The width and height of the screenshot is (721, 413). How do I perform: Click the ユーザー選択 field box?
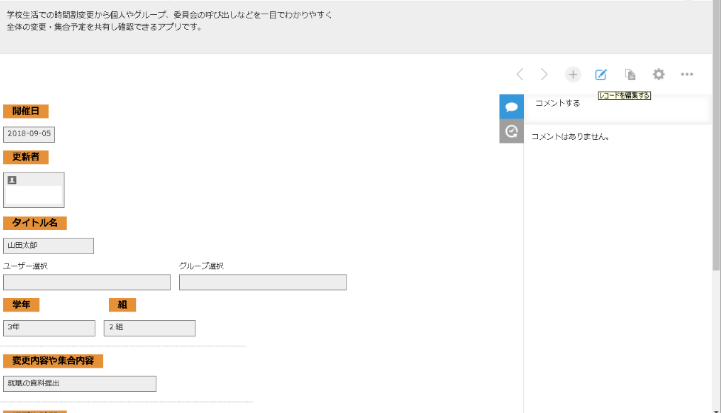[87, 282]
